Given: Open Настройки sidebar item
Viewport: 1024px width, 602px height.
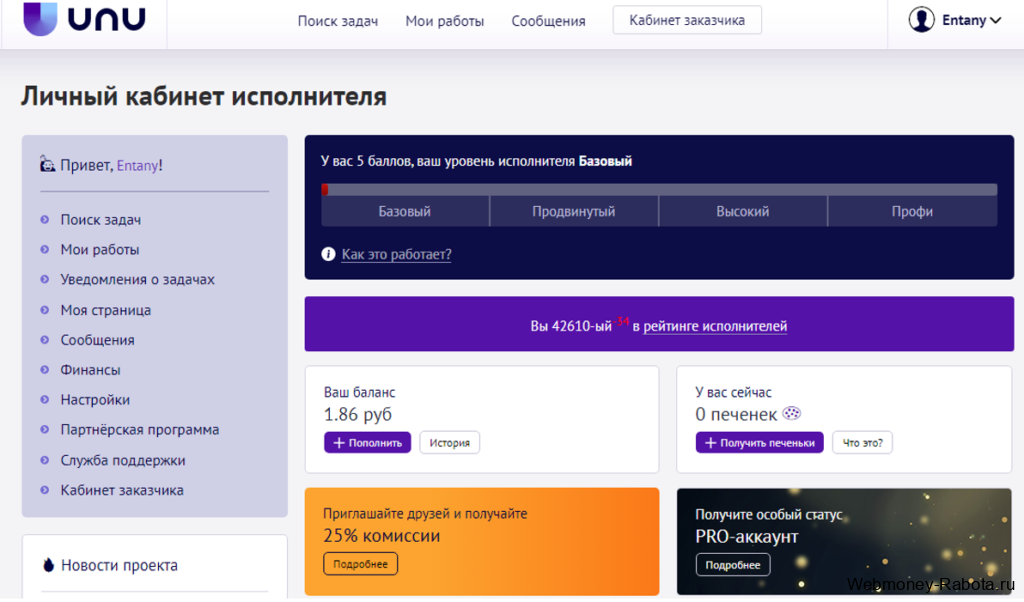Looking at the screenshot, I should point(95,400).
